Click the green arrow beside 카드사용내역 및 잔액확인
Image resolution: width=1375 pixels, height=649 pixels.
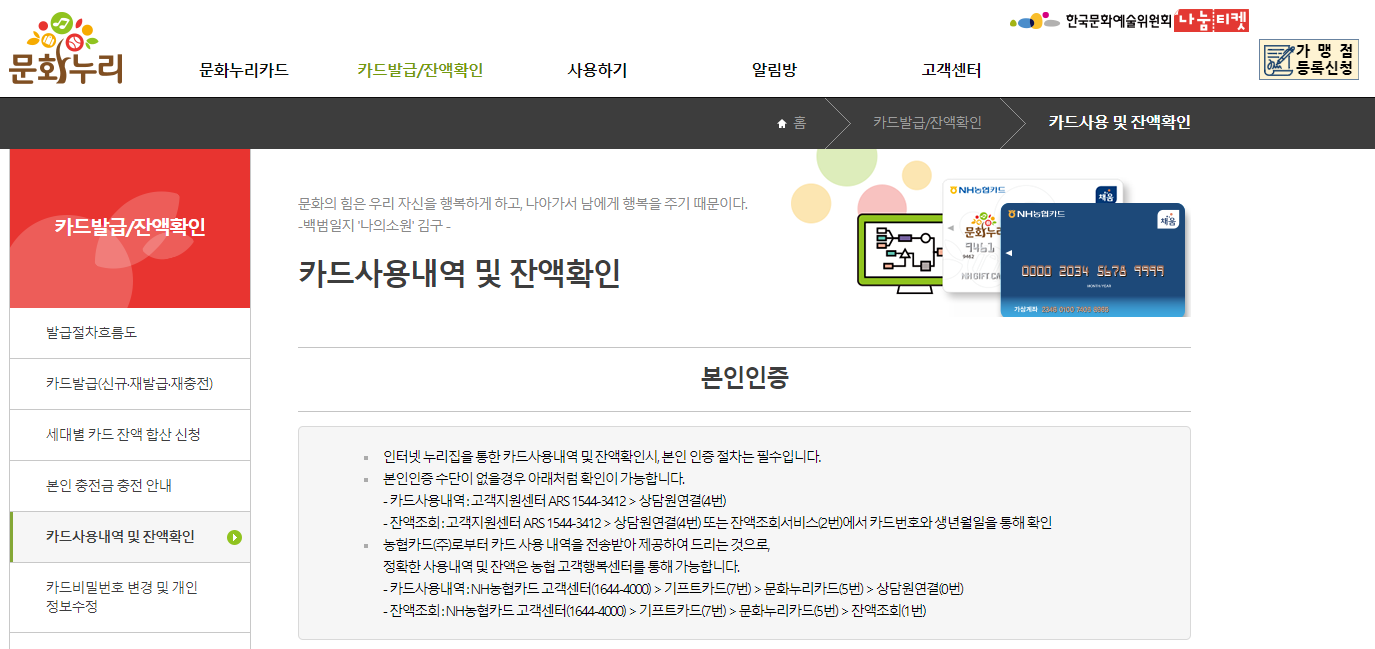(x=232, y=538)
